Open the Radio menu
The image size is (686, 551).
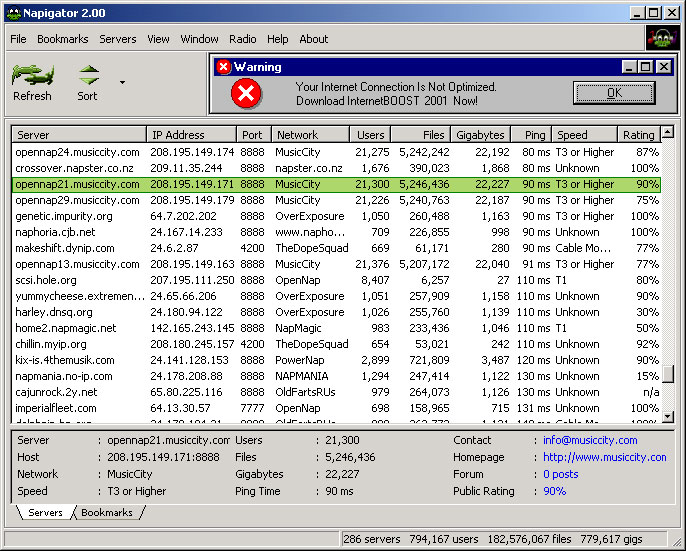[x=242, y=39]
